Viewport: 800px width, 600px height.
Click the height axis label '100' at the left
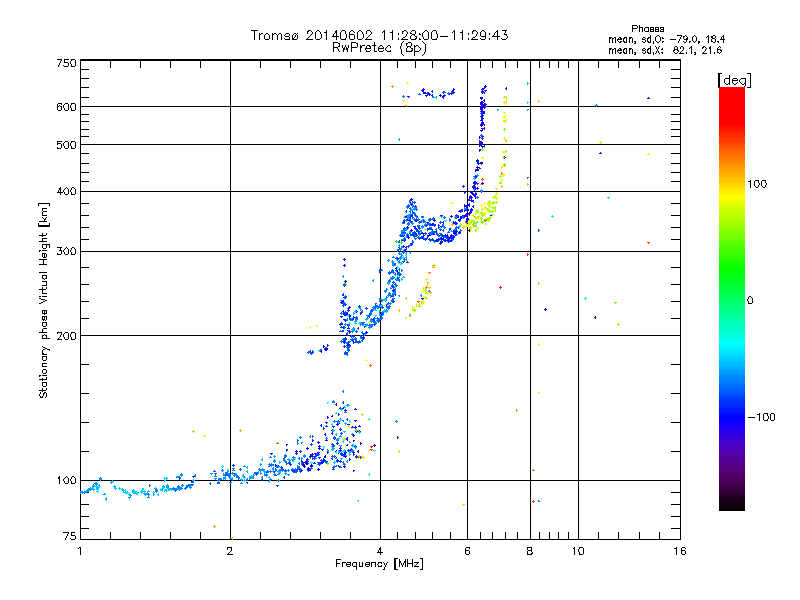(x=66, y=480)
